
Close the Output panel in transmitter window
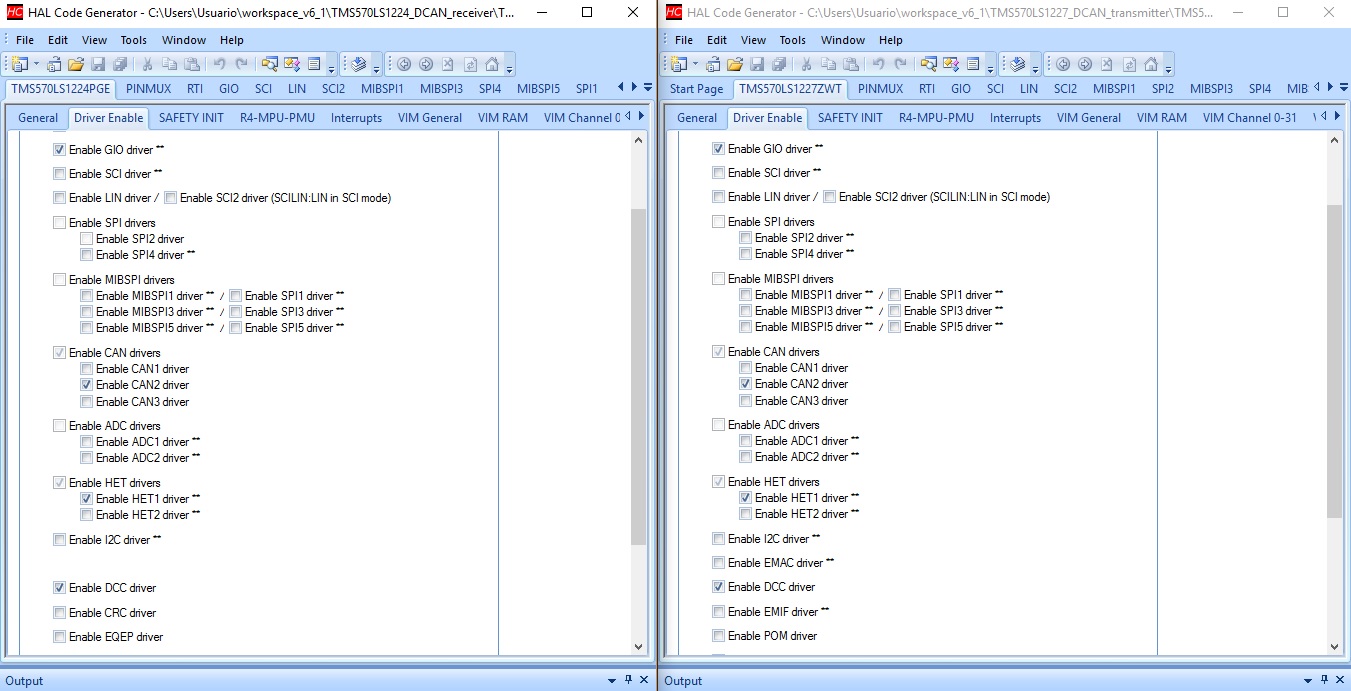click(x=1341, y=680)
